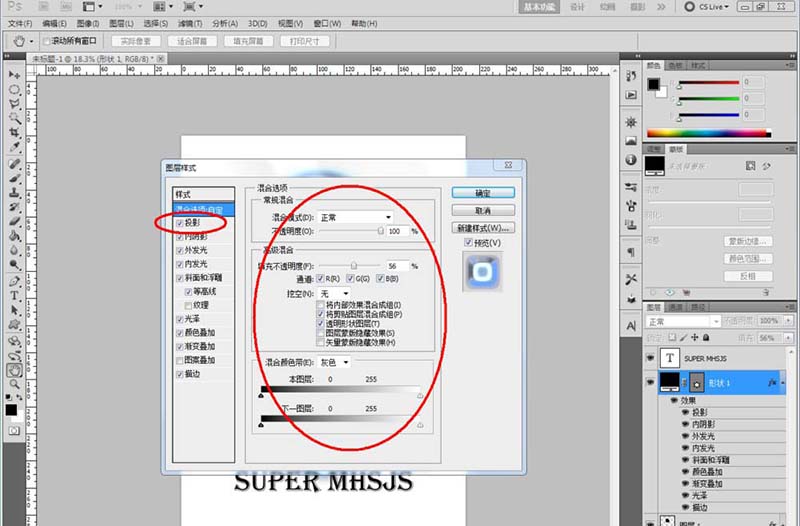Toggle 投影 checkbox in Layer Style
The height and width of the screenshot is (526, 800).
[x=180, y=223]
